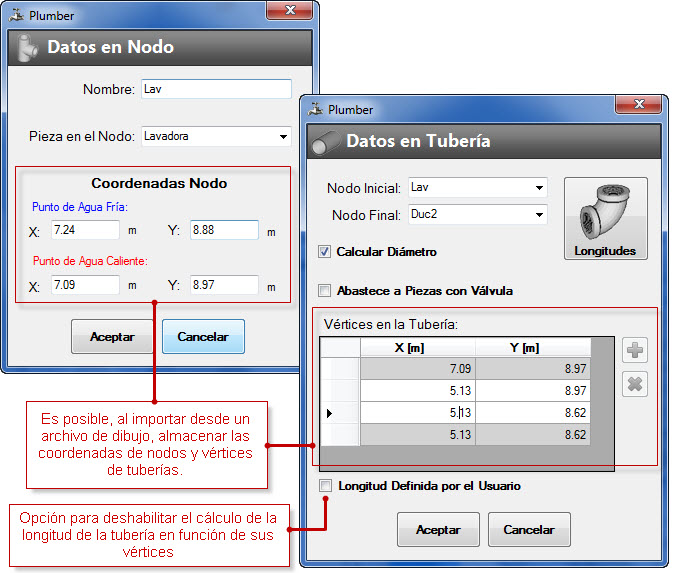Viewport: 690px width, 573px height.
Task: Enable Abastece a Piezas con Válvula checkbox
Action: tap(324, 291)
